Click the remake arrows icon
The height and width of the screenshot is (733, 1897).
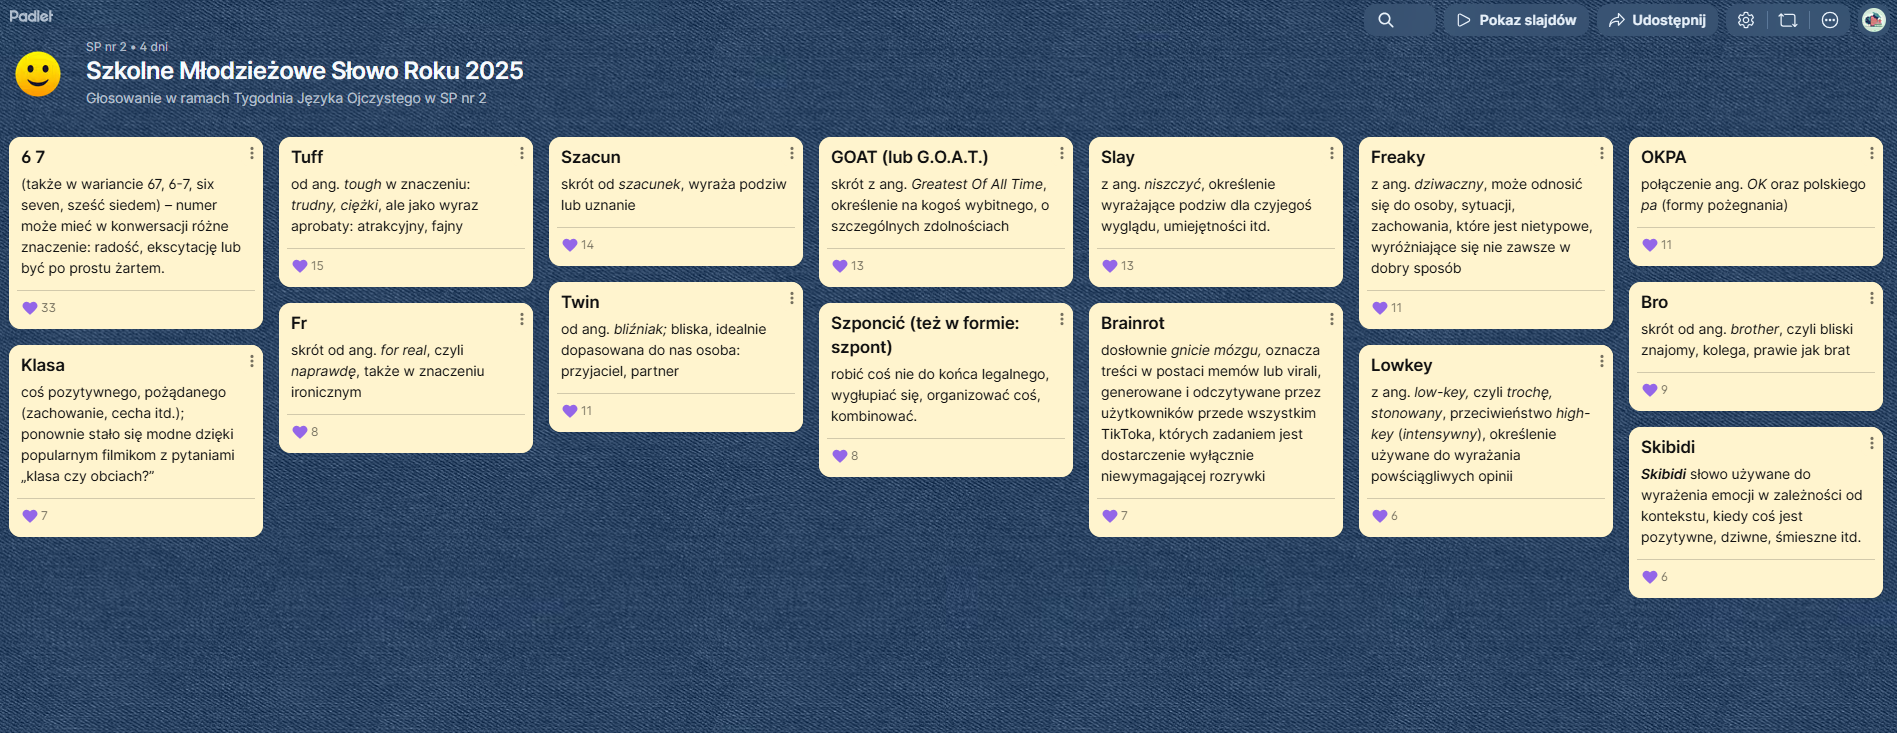click(1788, 20)
